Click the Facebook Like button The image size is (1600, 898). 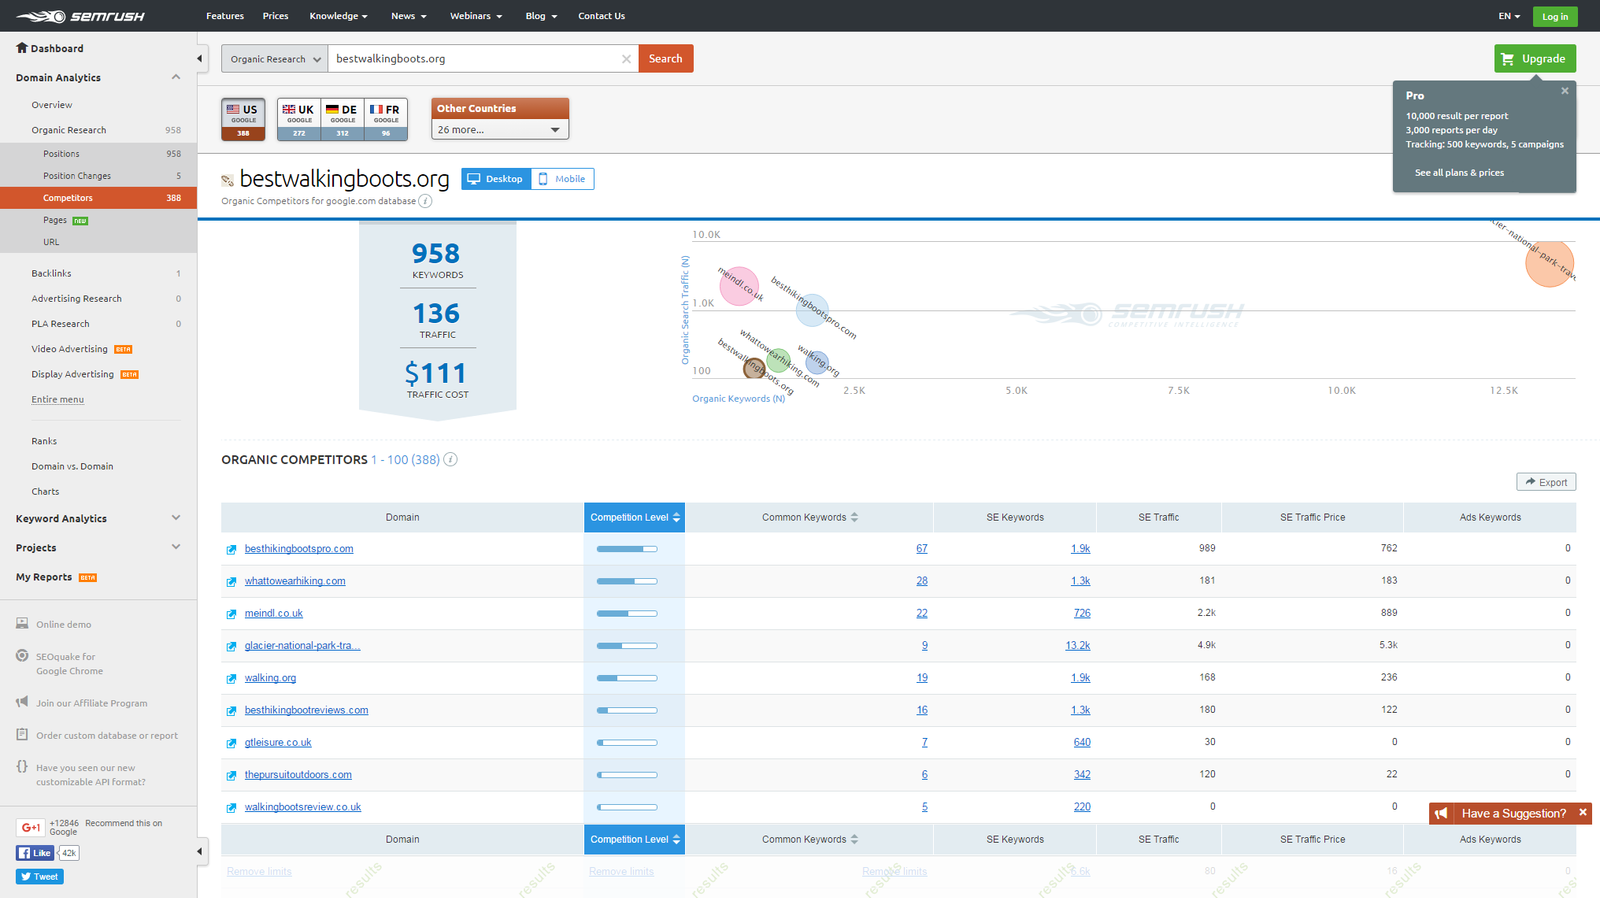pos(35,853)
